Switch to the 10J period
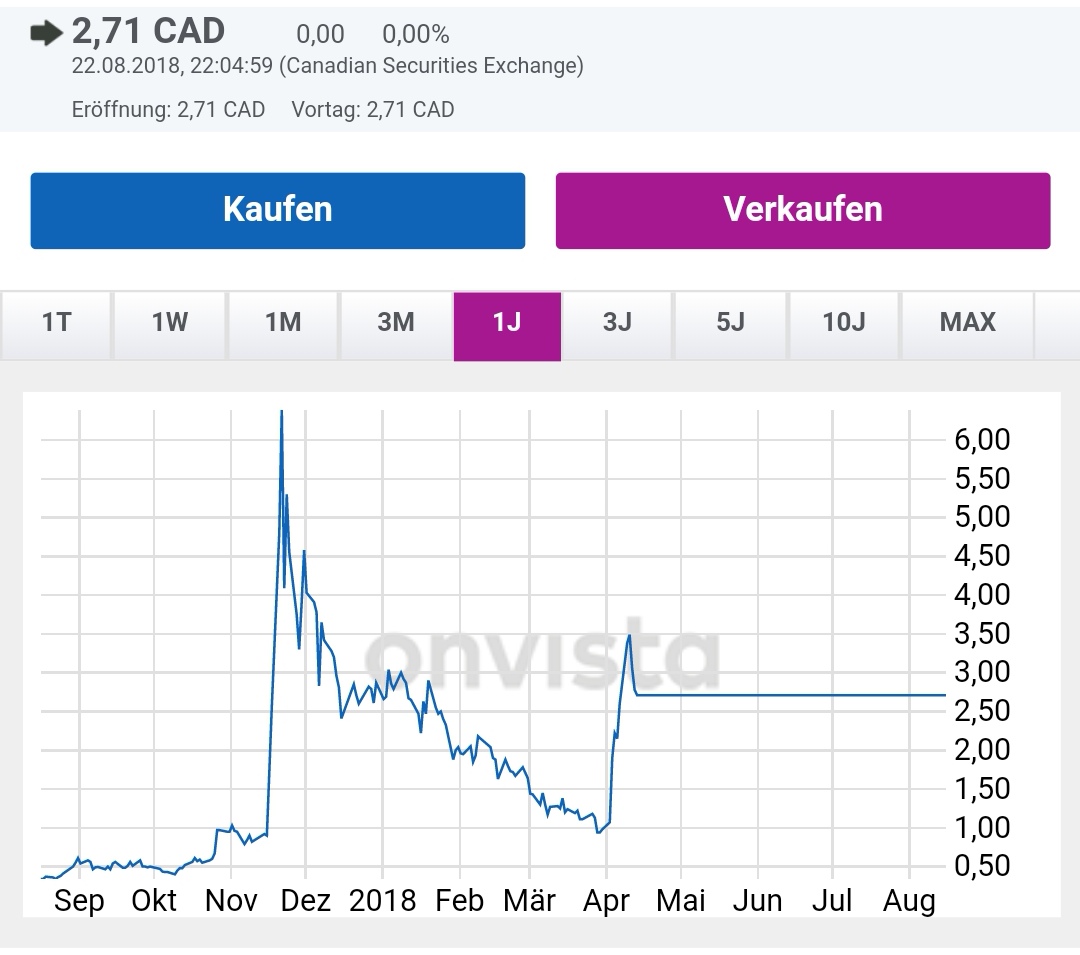 point(843,323)
